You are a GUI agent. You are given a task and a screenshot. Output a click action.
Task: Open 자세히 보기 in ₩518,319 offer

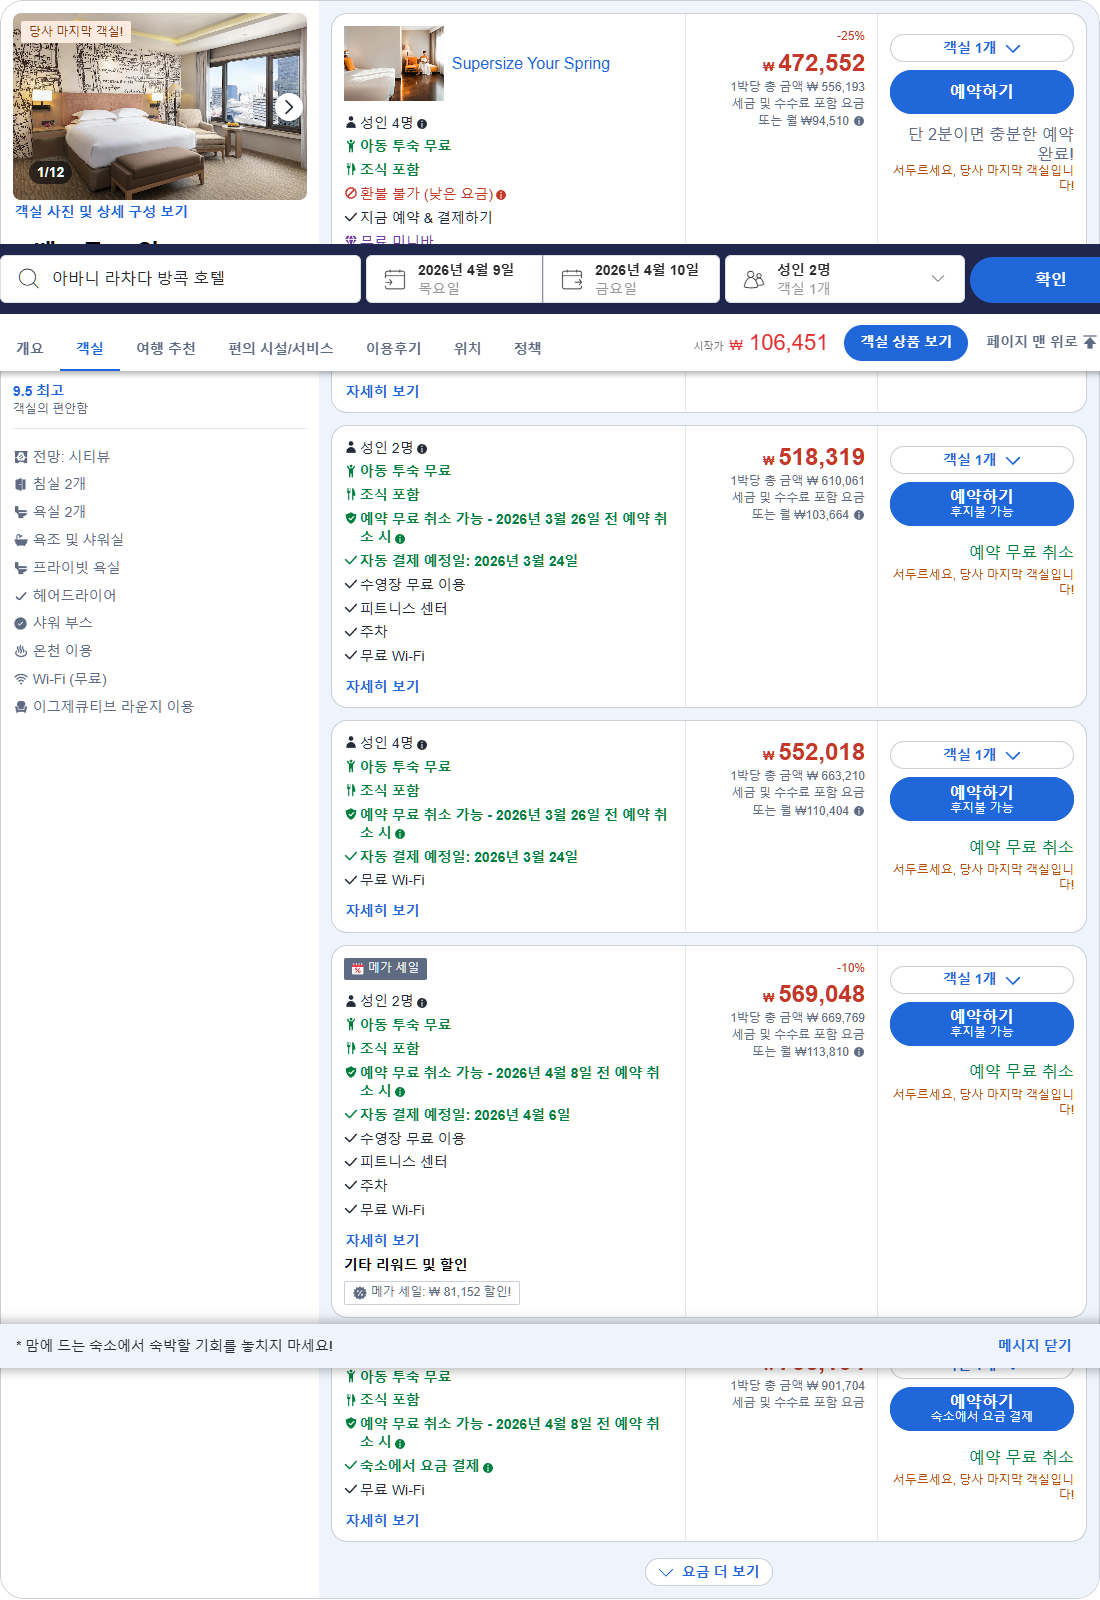click(x=382, y=687)
